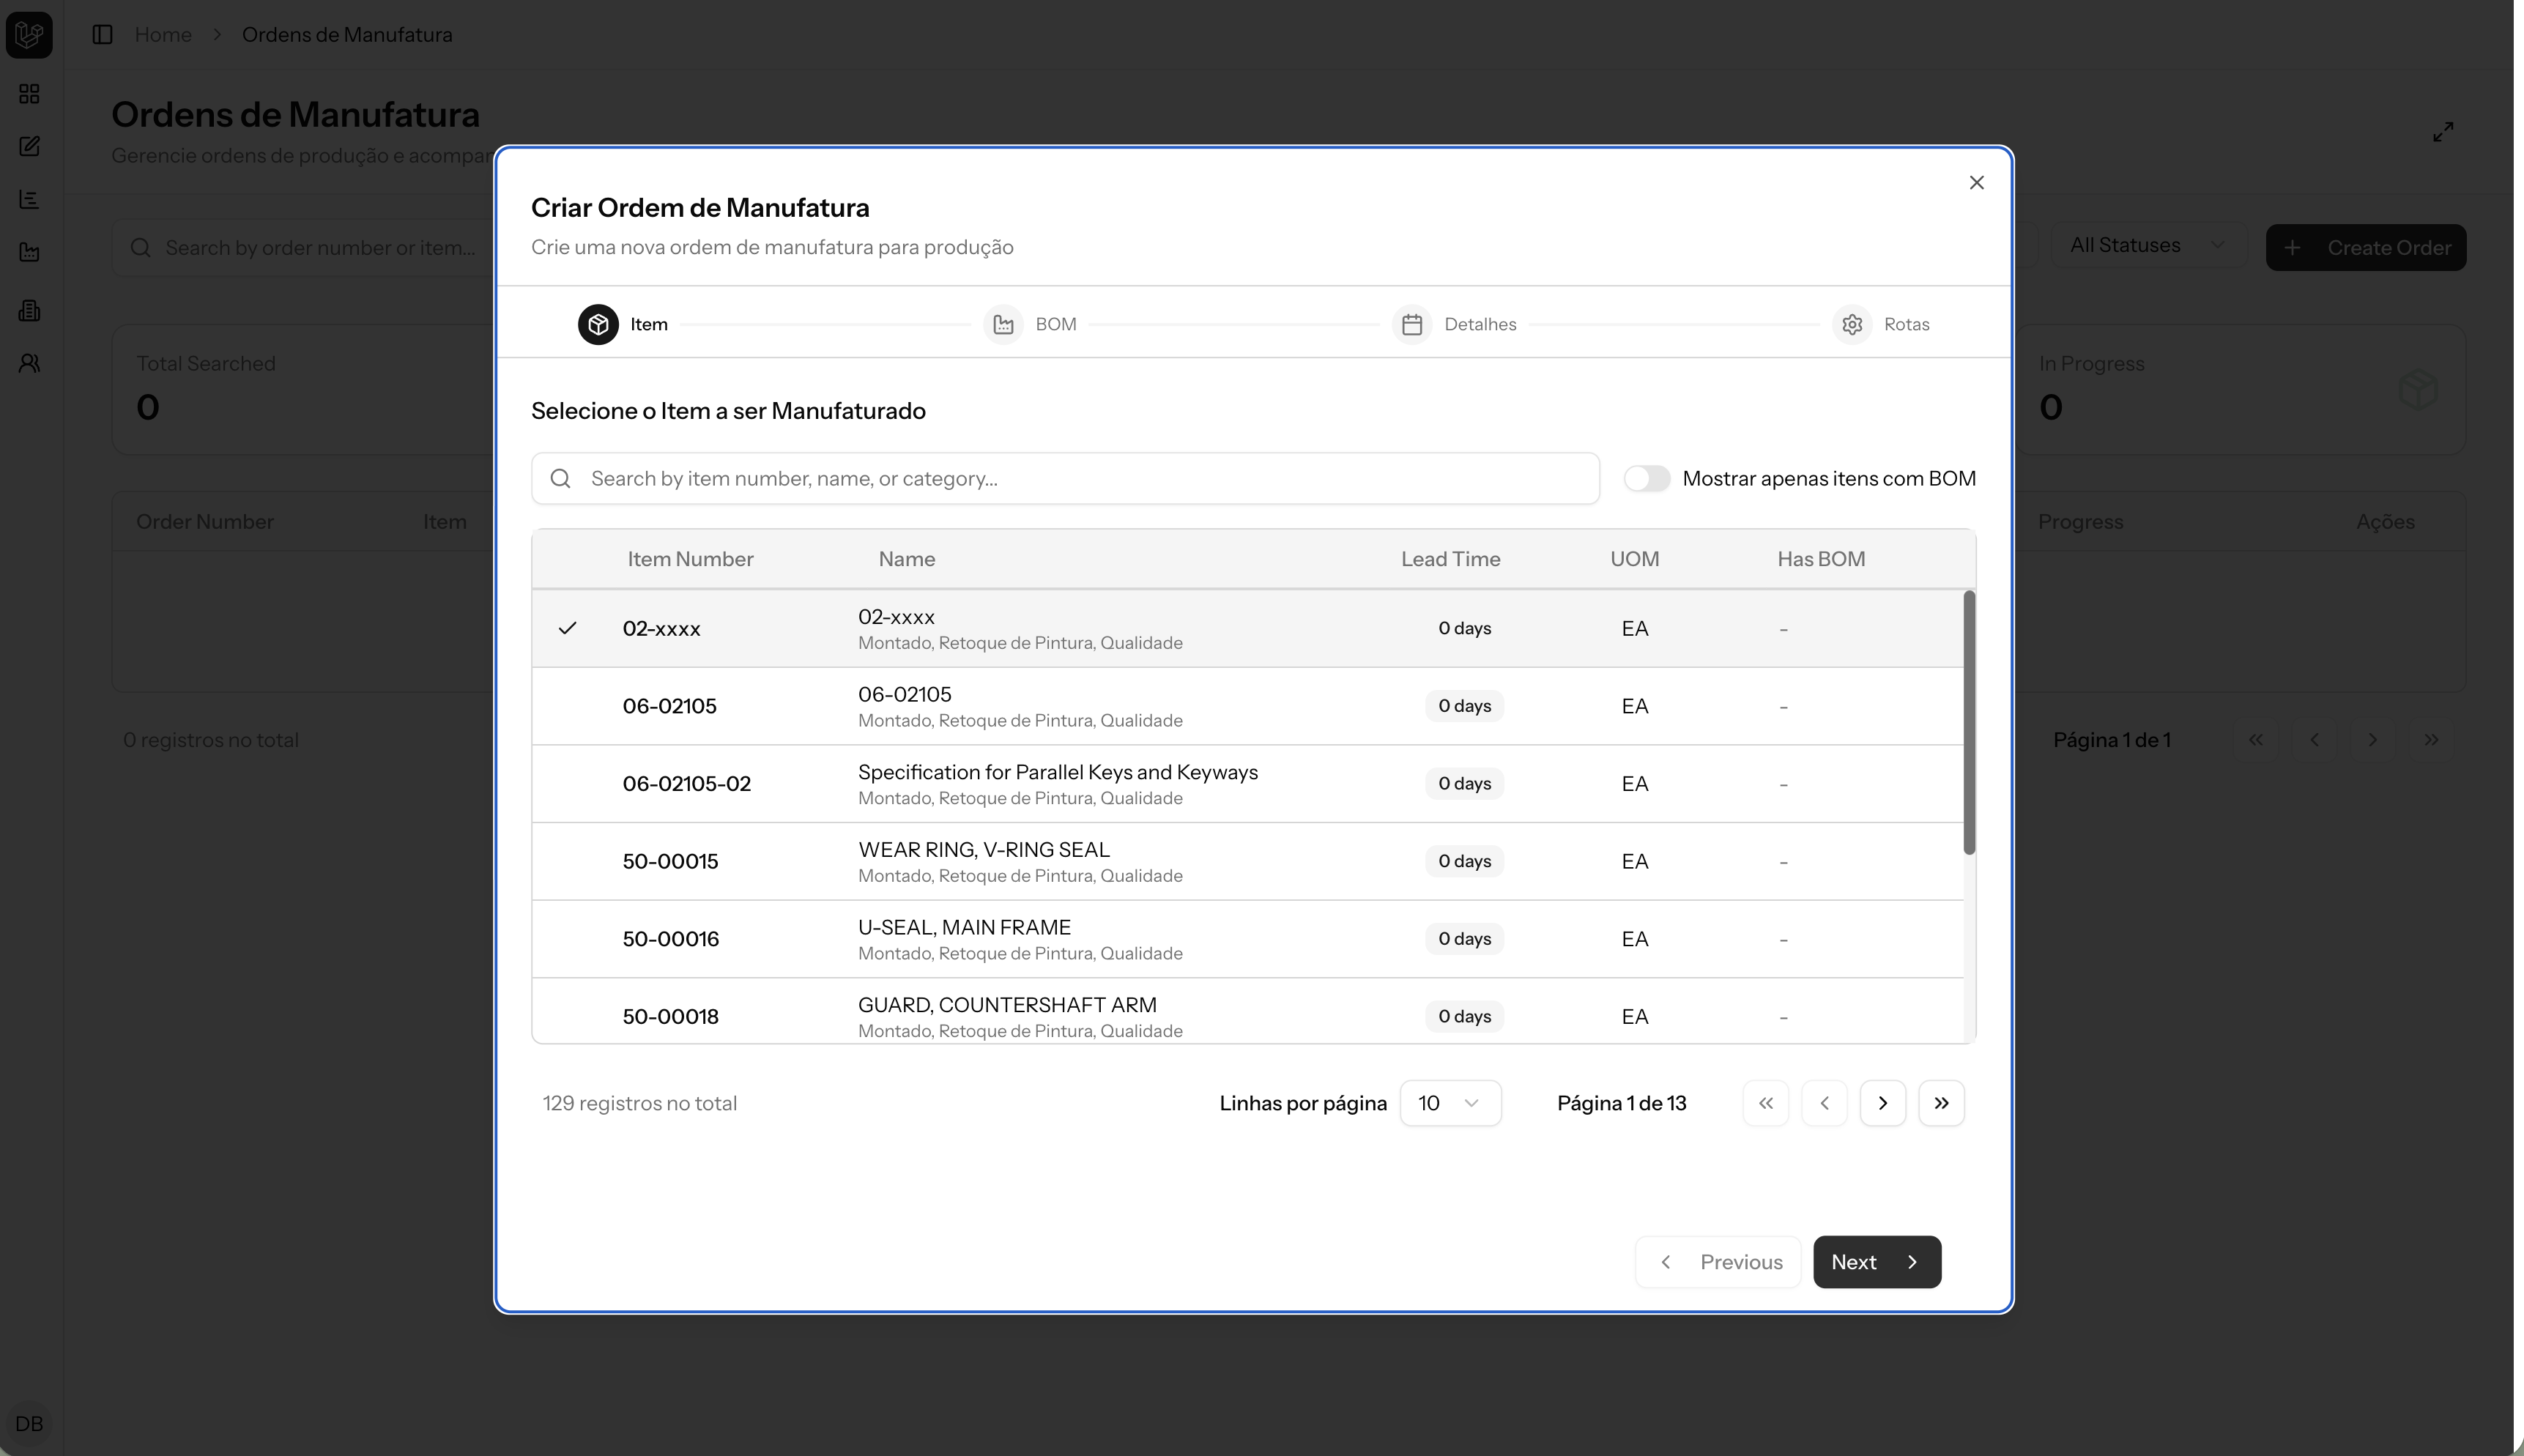Toggle the sidebar panel icon near Home
Viewport: 2524px width, 1456px height.
pyautogui.click(x=102, y=35)
